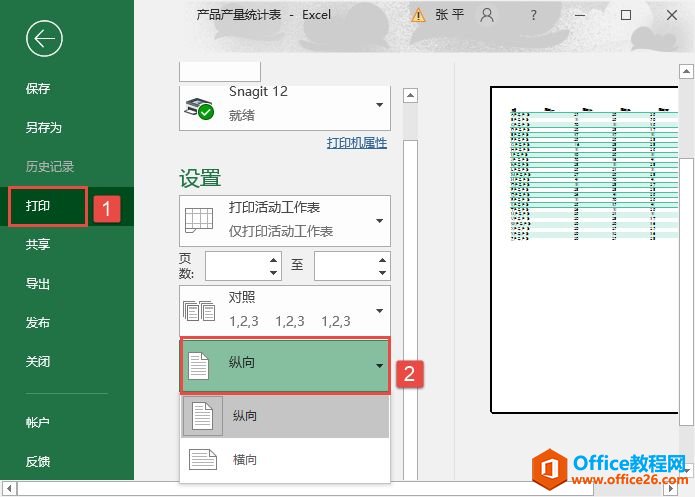Open the 帐户 page
This screenshot has width=695, height=497.
pos(38,423)
